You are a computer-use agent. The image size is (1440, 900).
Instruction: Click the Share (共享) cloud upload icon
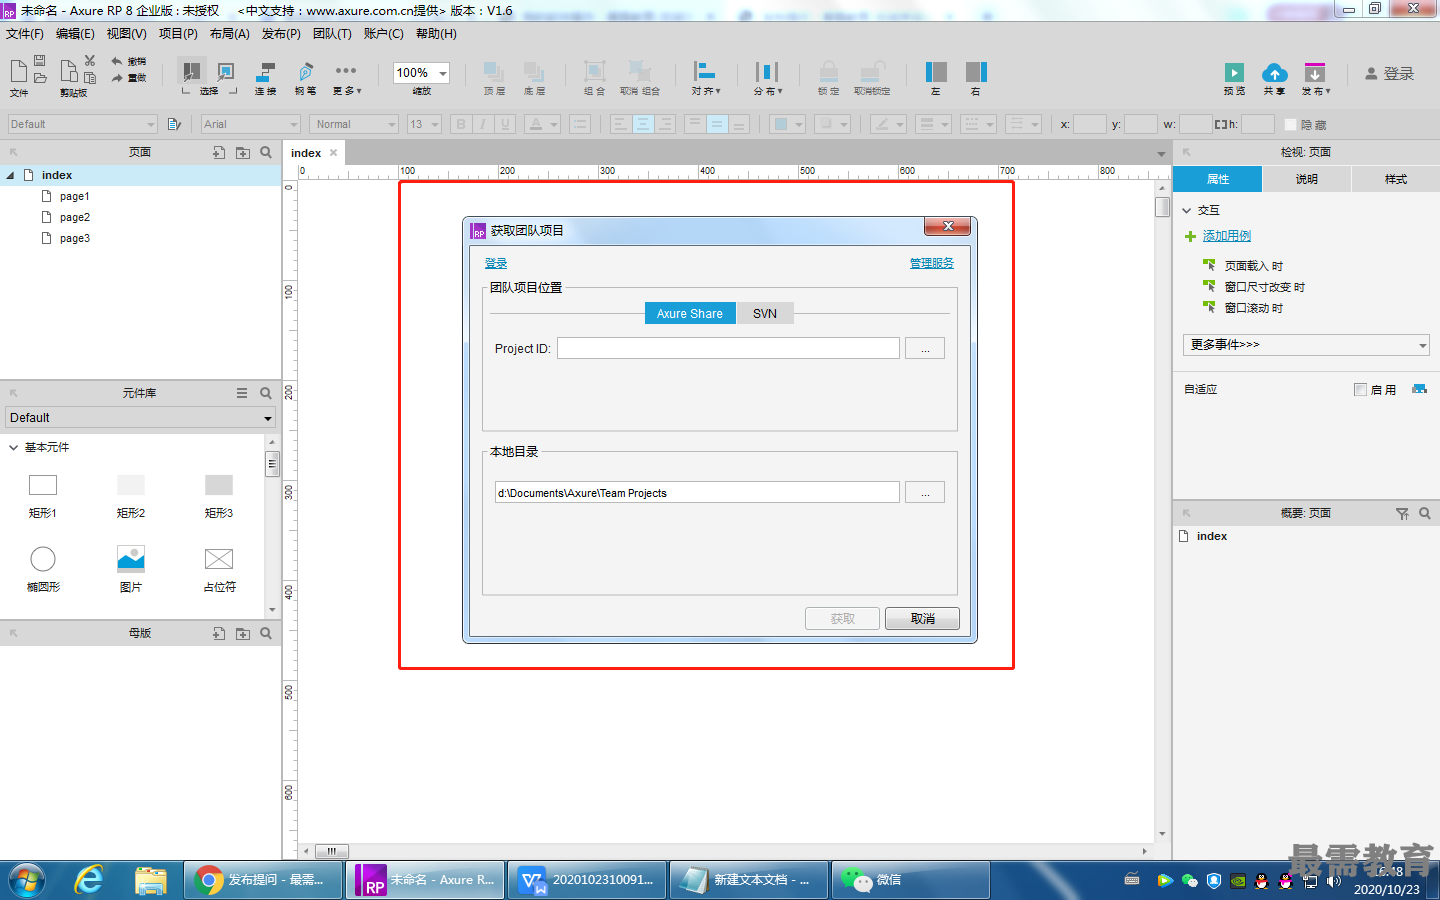(x=1274, y=73)
